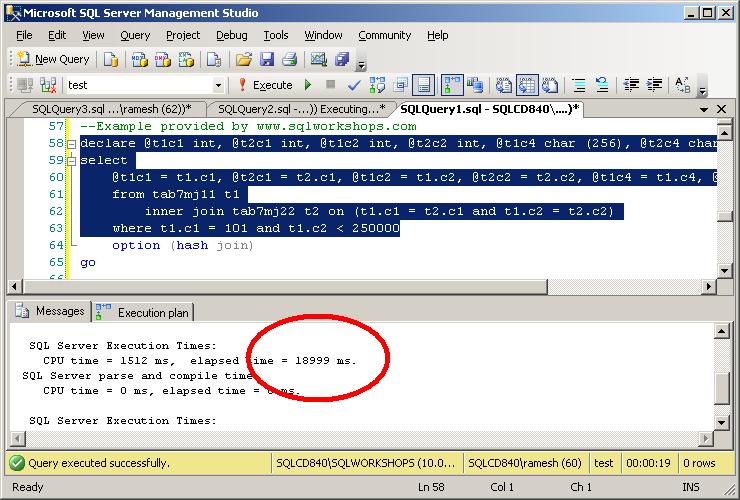Open the Debug menu
The height and width of the screenshot is (500, 740).
click(232, 35)
